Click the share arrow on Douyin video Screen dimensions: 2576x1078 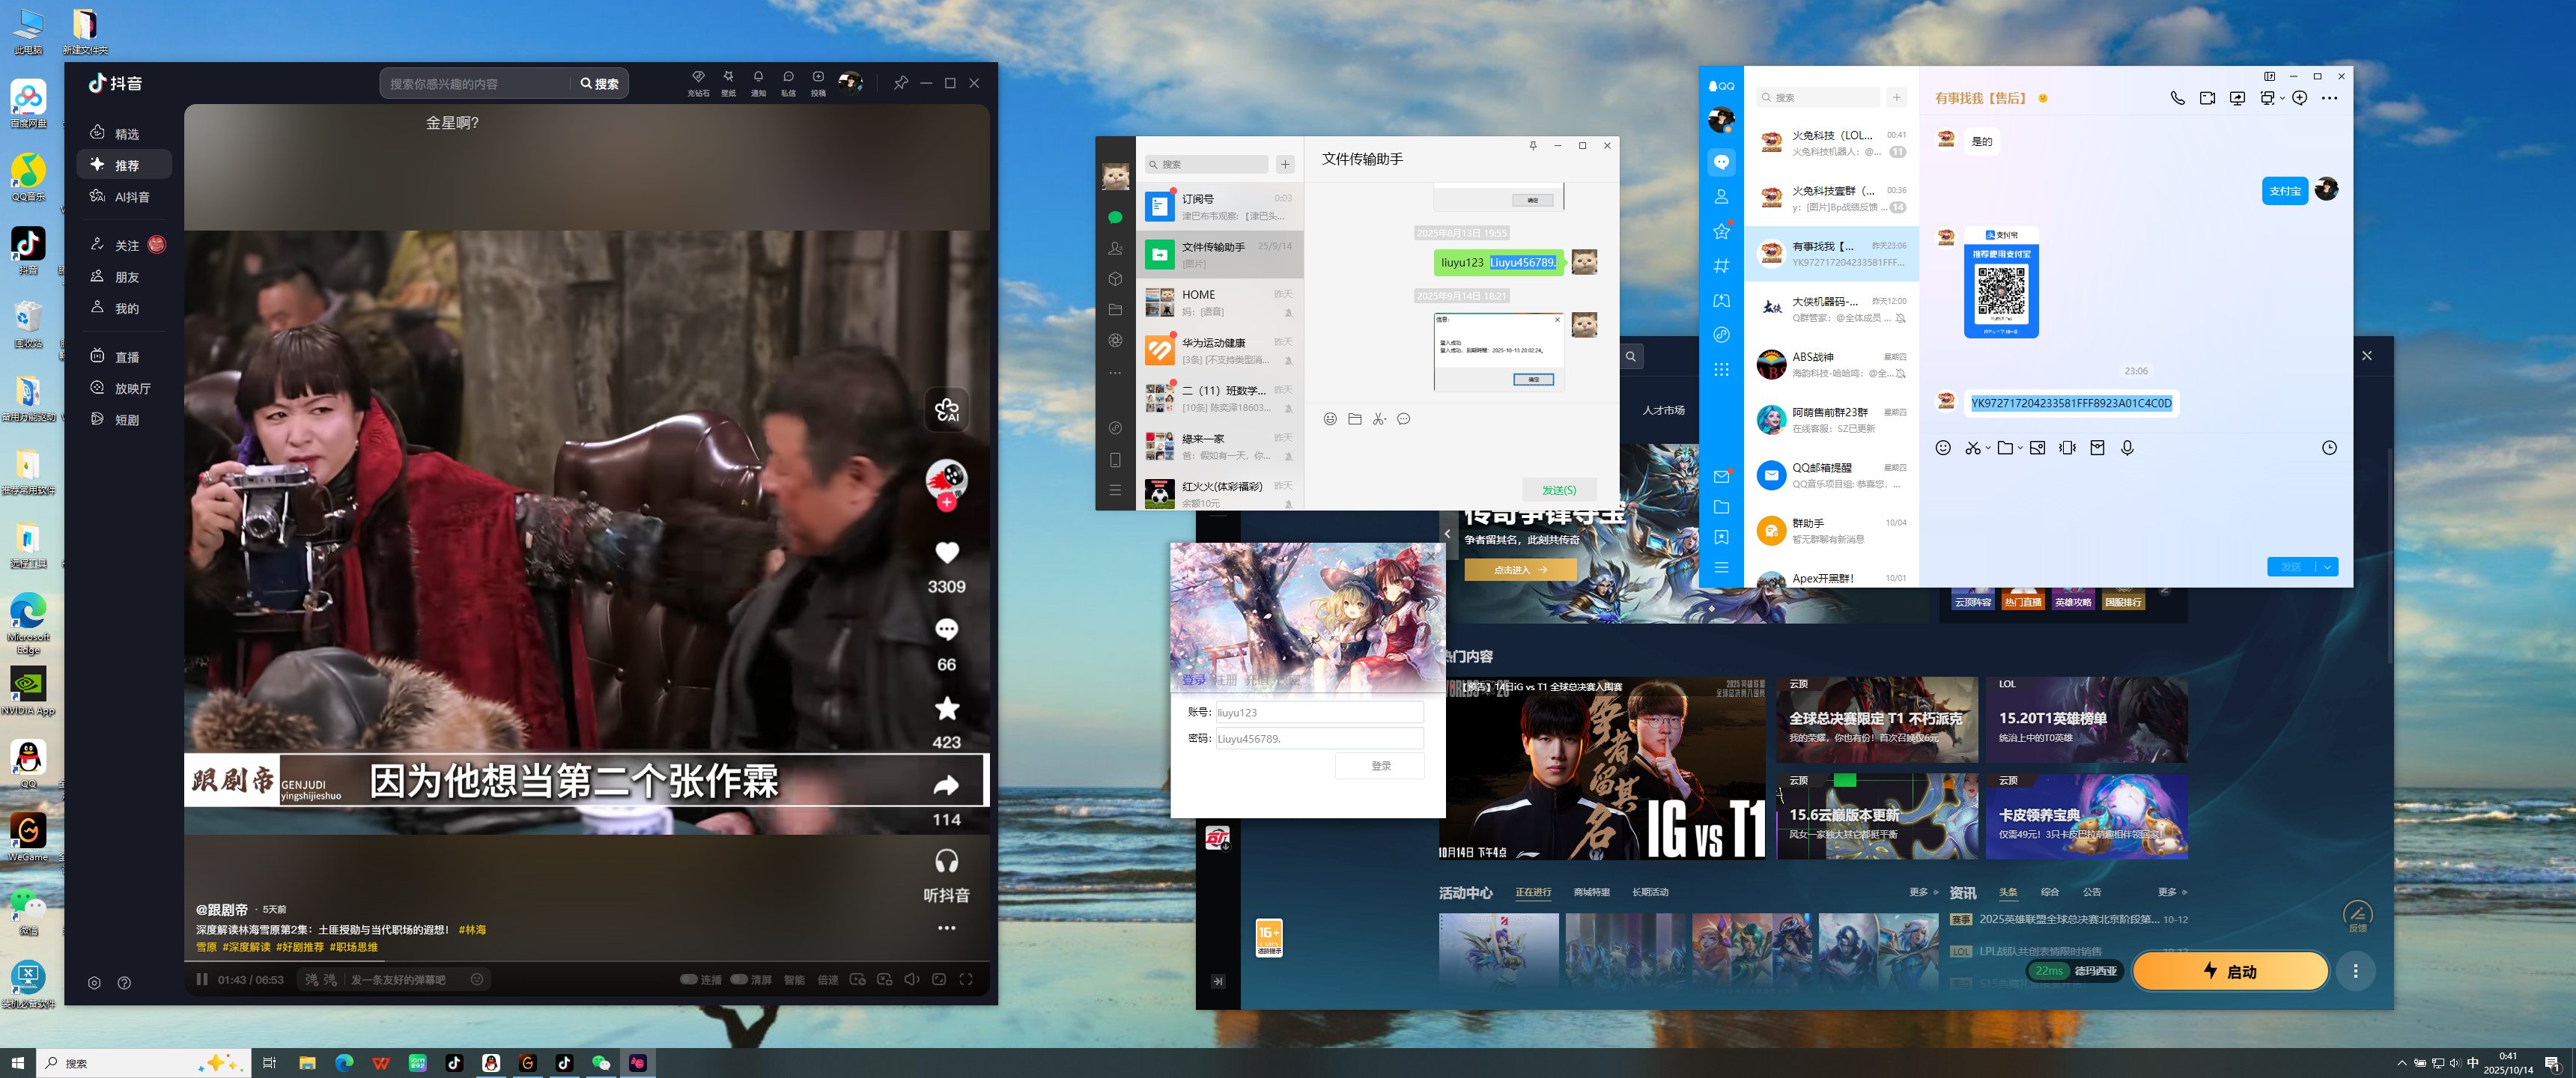point(946,785)
